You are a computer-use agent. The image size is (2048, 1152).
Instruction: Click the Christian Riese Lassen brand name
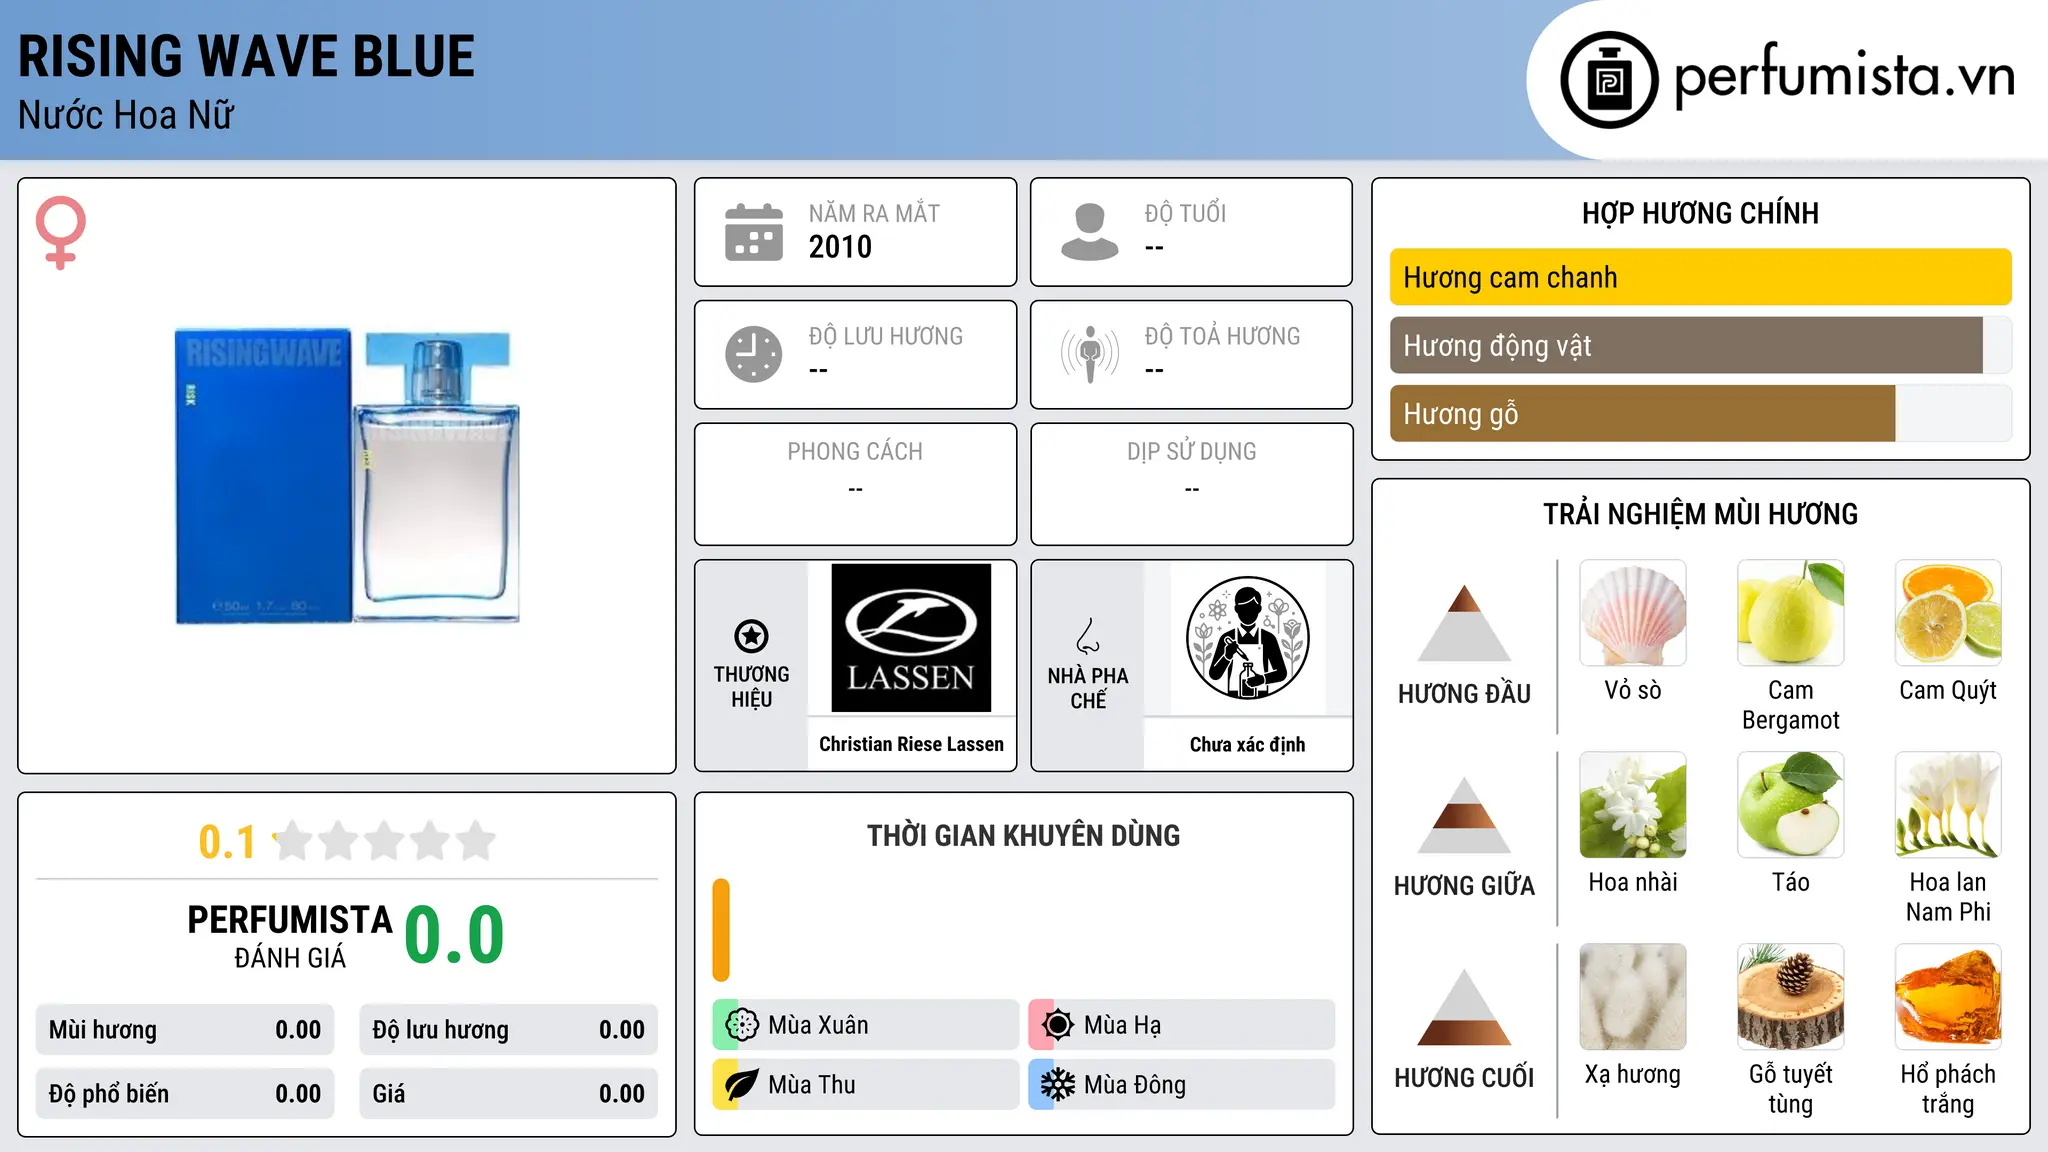click(911, 744)
